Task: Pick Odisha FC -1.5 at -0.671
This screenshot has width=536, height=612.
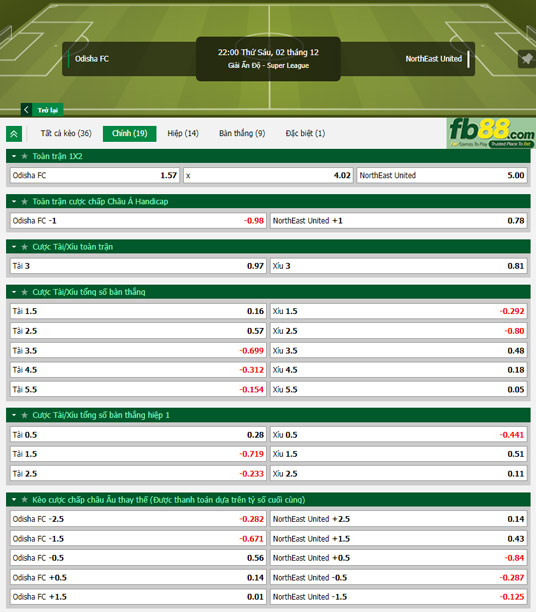Action: tap(138, 539)
